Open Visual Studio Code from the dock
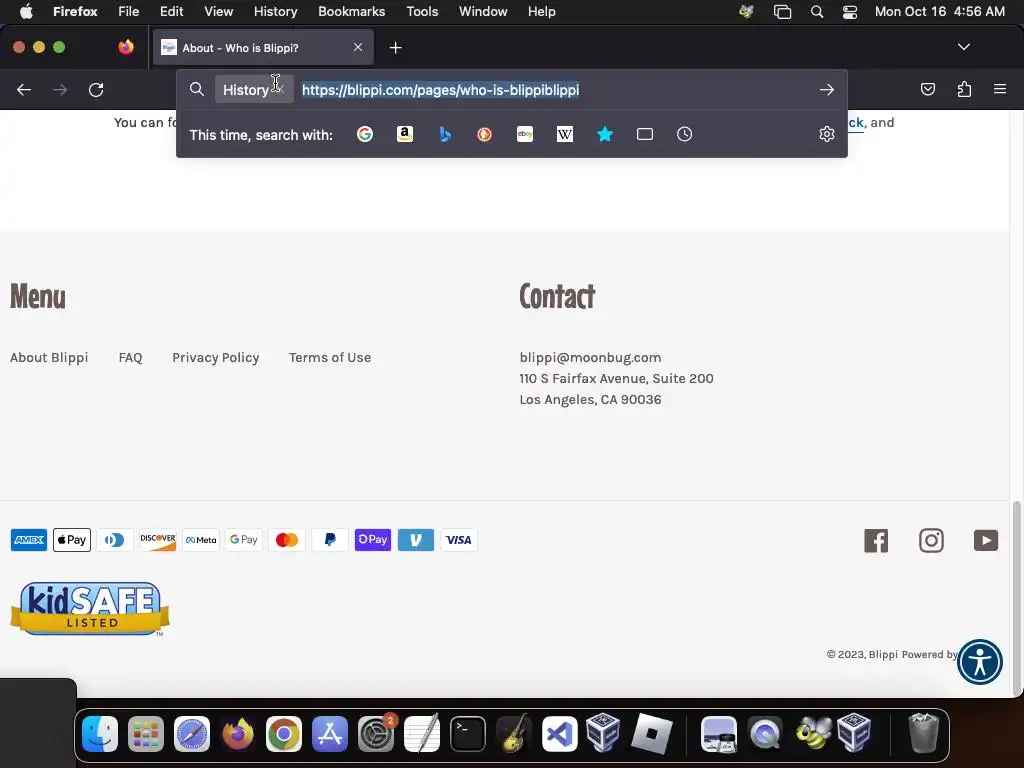 click(560, 734)
